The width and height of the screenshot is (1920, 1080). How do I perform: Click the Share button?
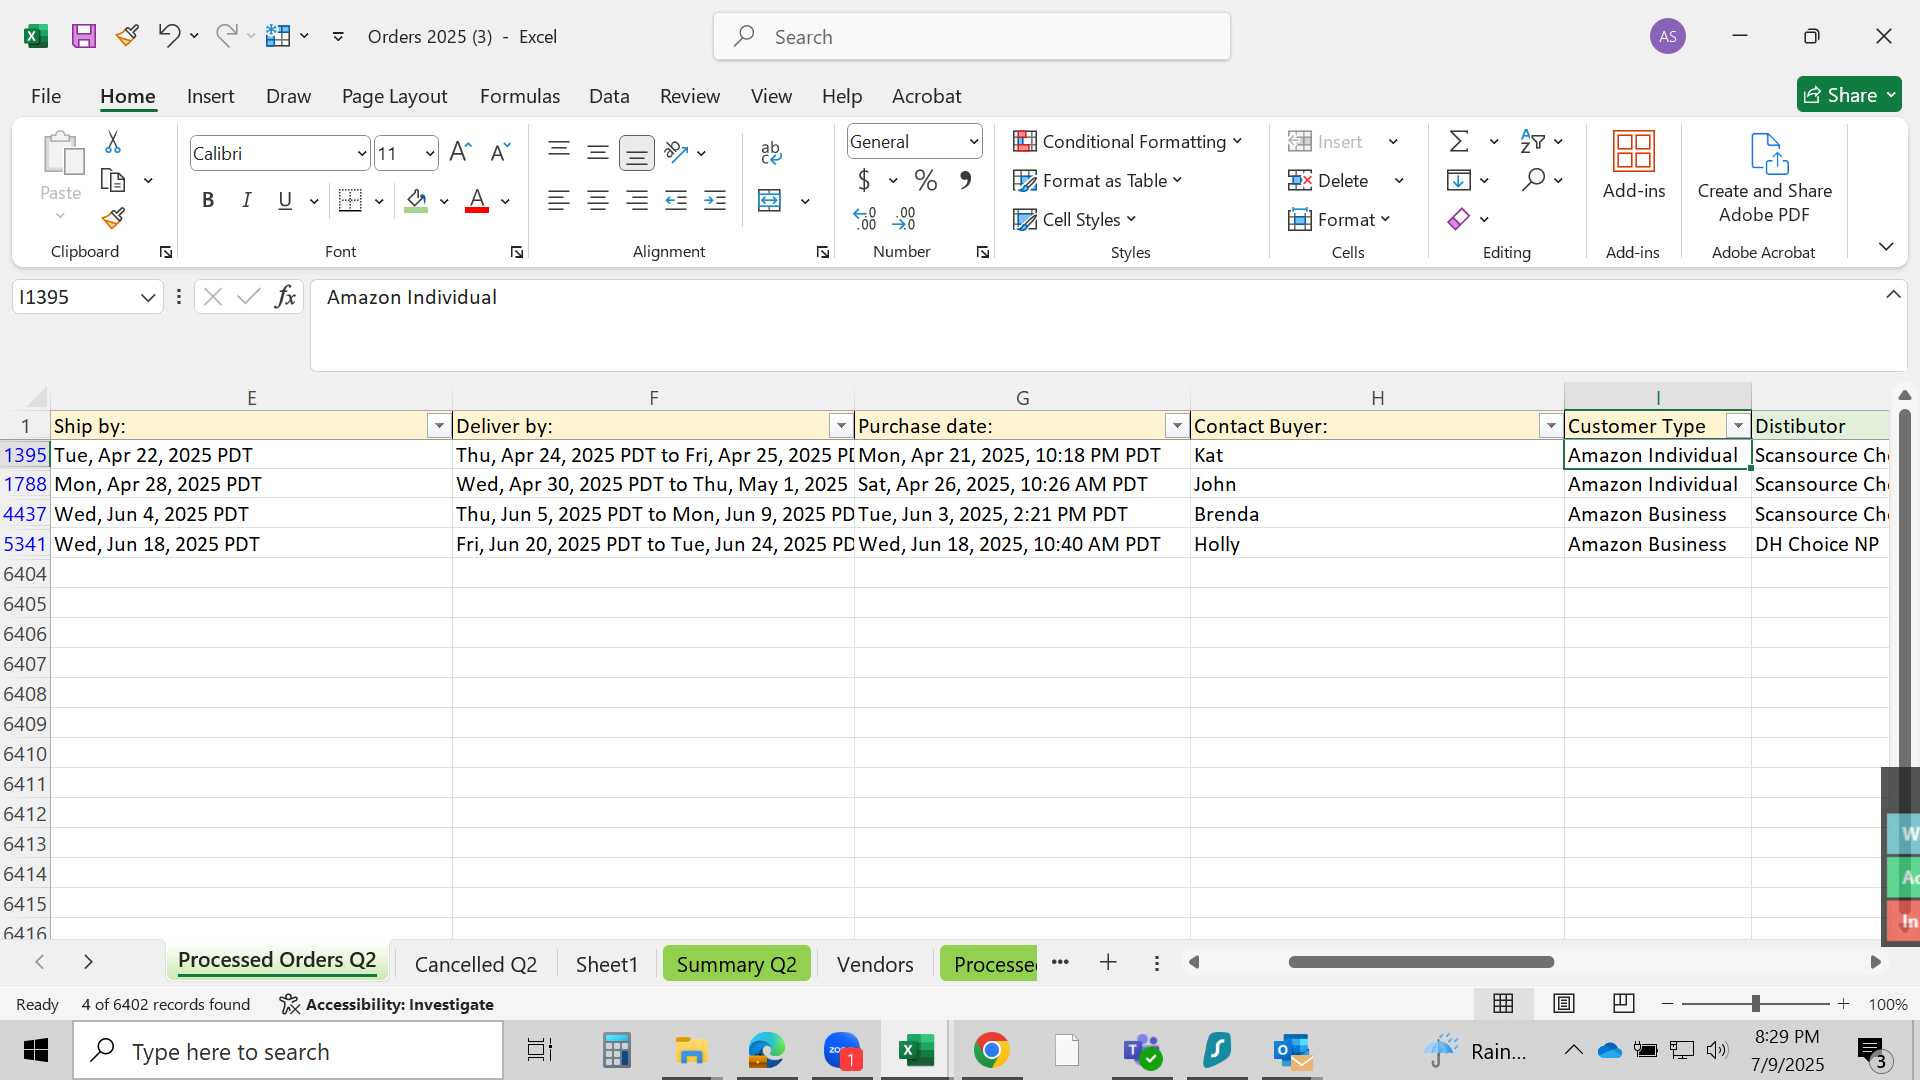(1849, 95)
